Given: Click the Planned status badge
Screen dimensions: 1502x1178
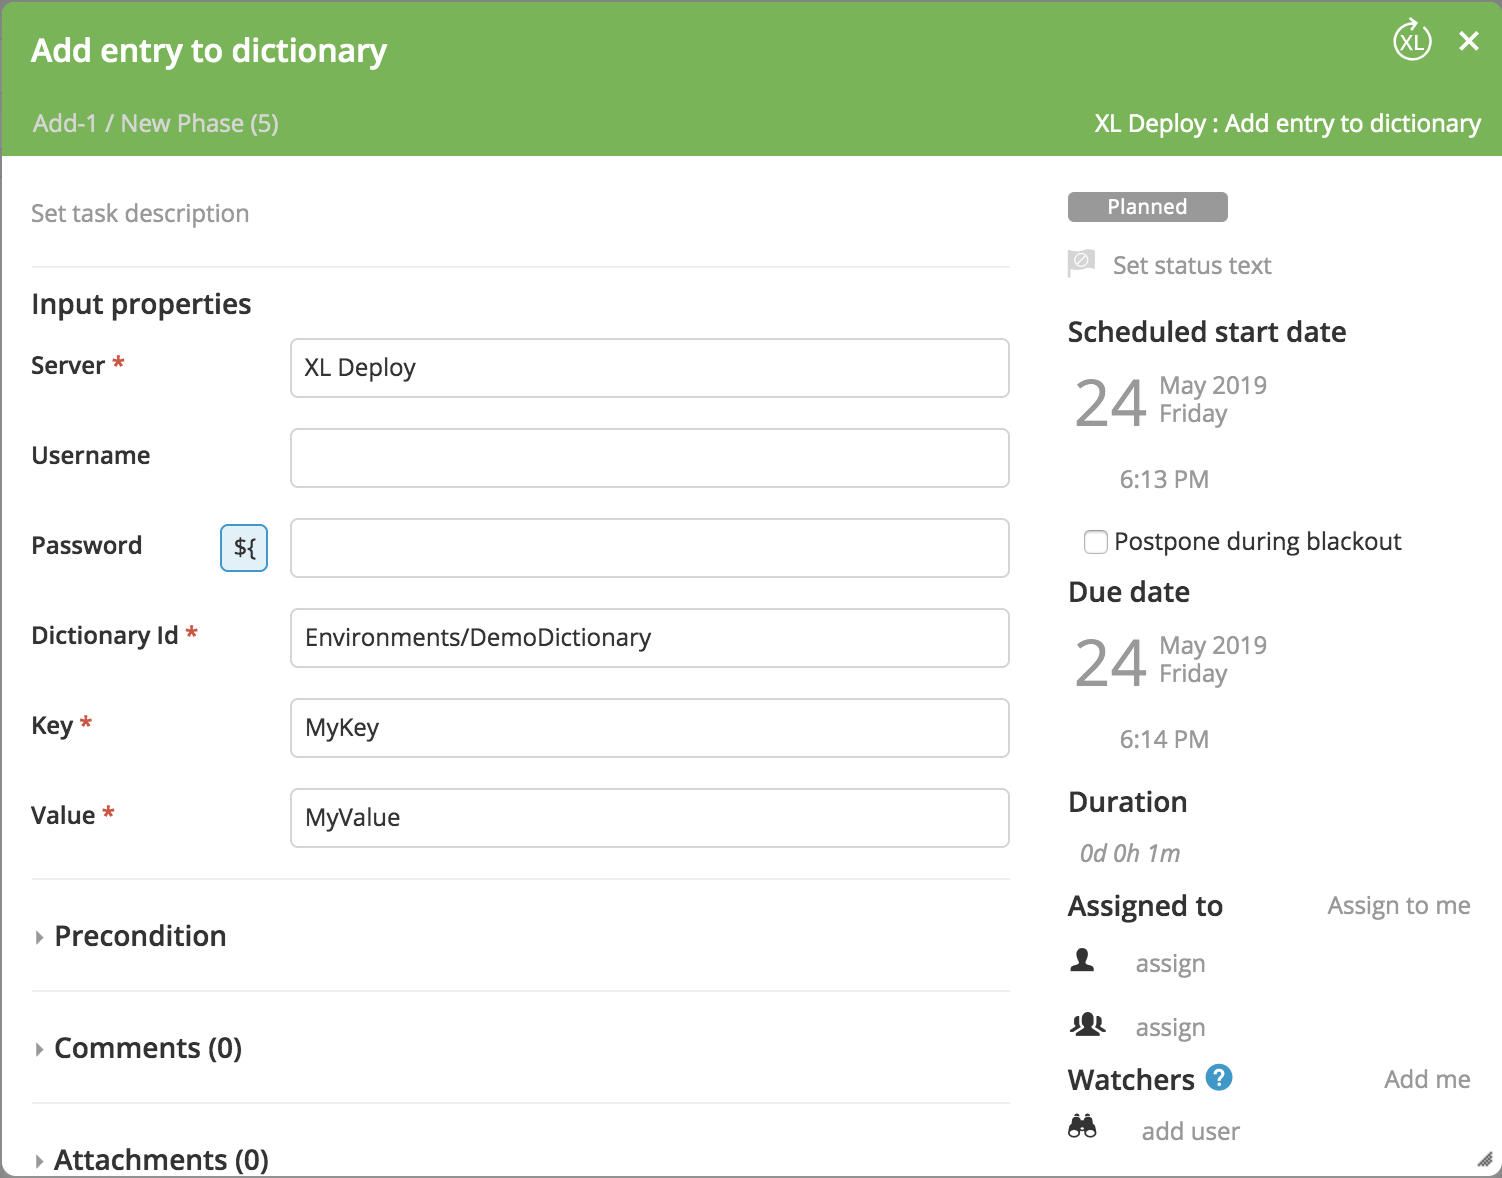Looking at the screenshot, I should click(1147, 207).
